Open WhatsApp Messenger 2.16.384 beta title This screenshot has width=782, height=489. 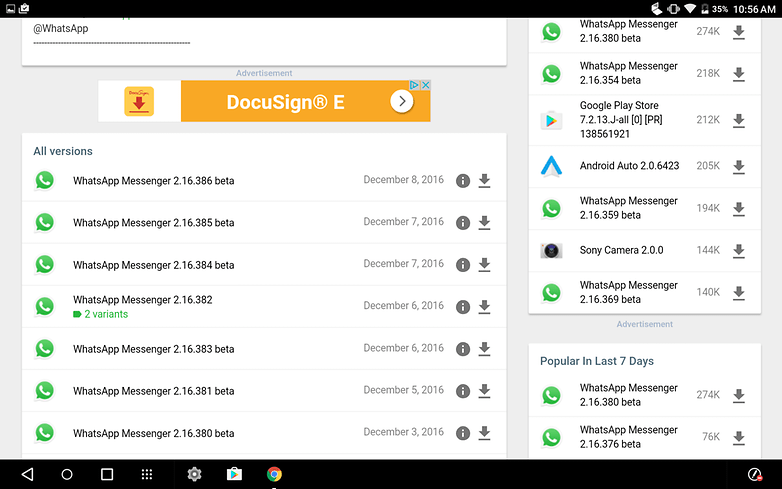pyautogui.click(x=154, y=265)
